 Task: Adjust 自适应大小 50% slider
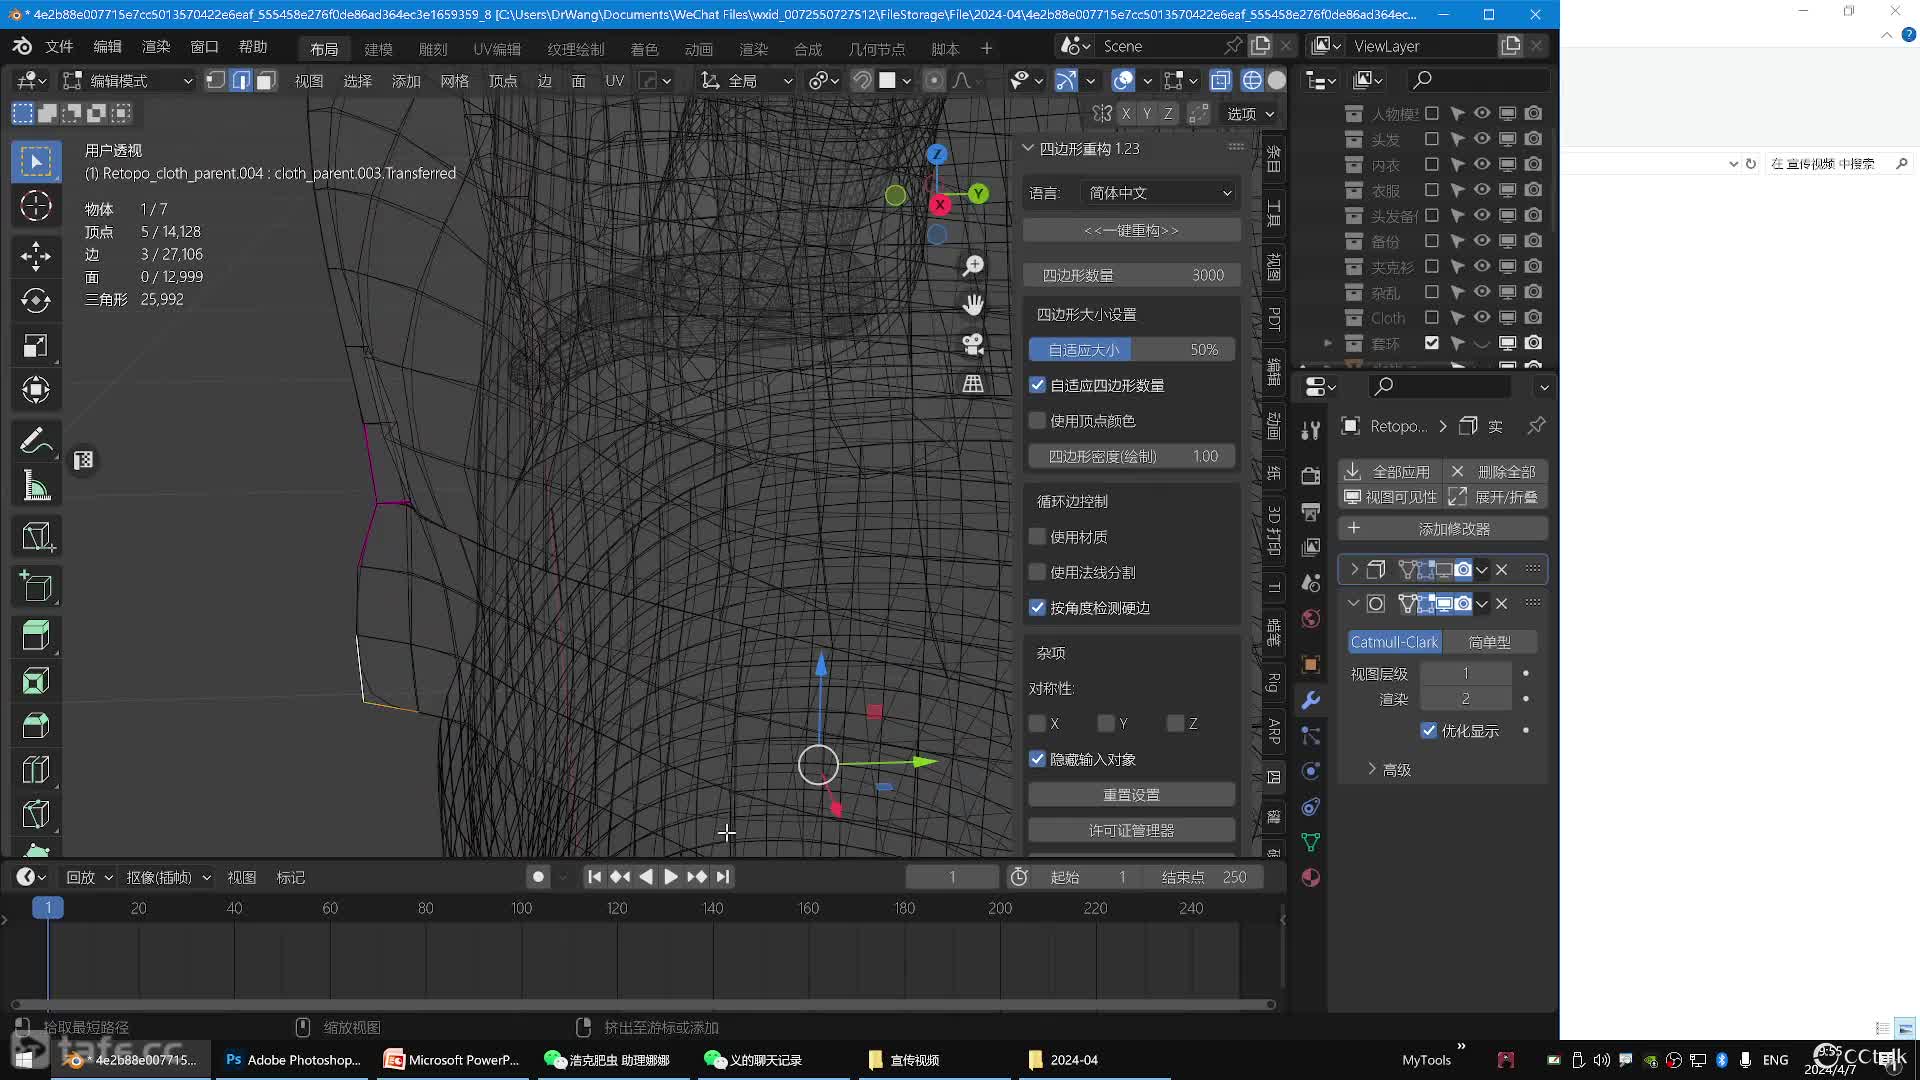tap(1132, 349)
